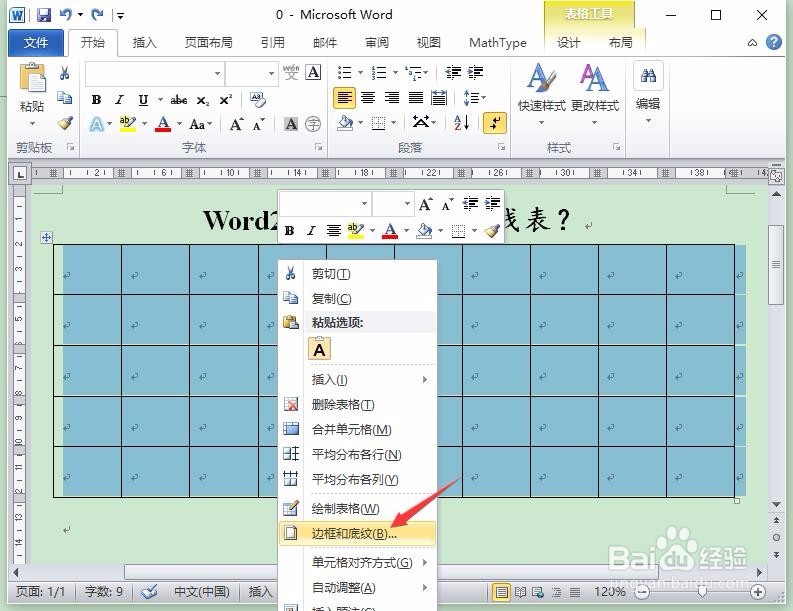
Task: Select the Format Painter brush in ribbon
Action: [x=65, y=122]
